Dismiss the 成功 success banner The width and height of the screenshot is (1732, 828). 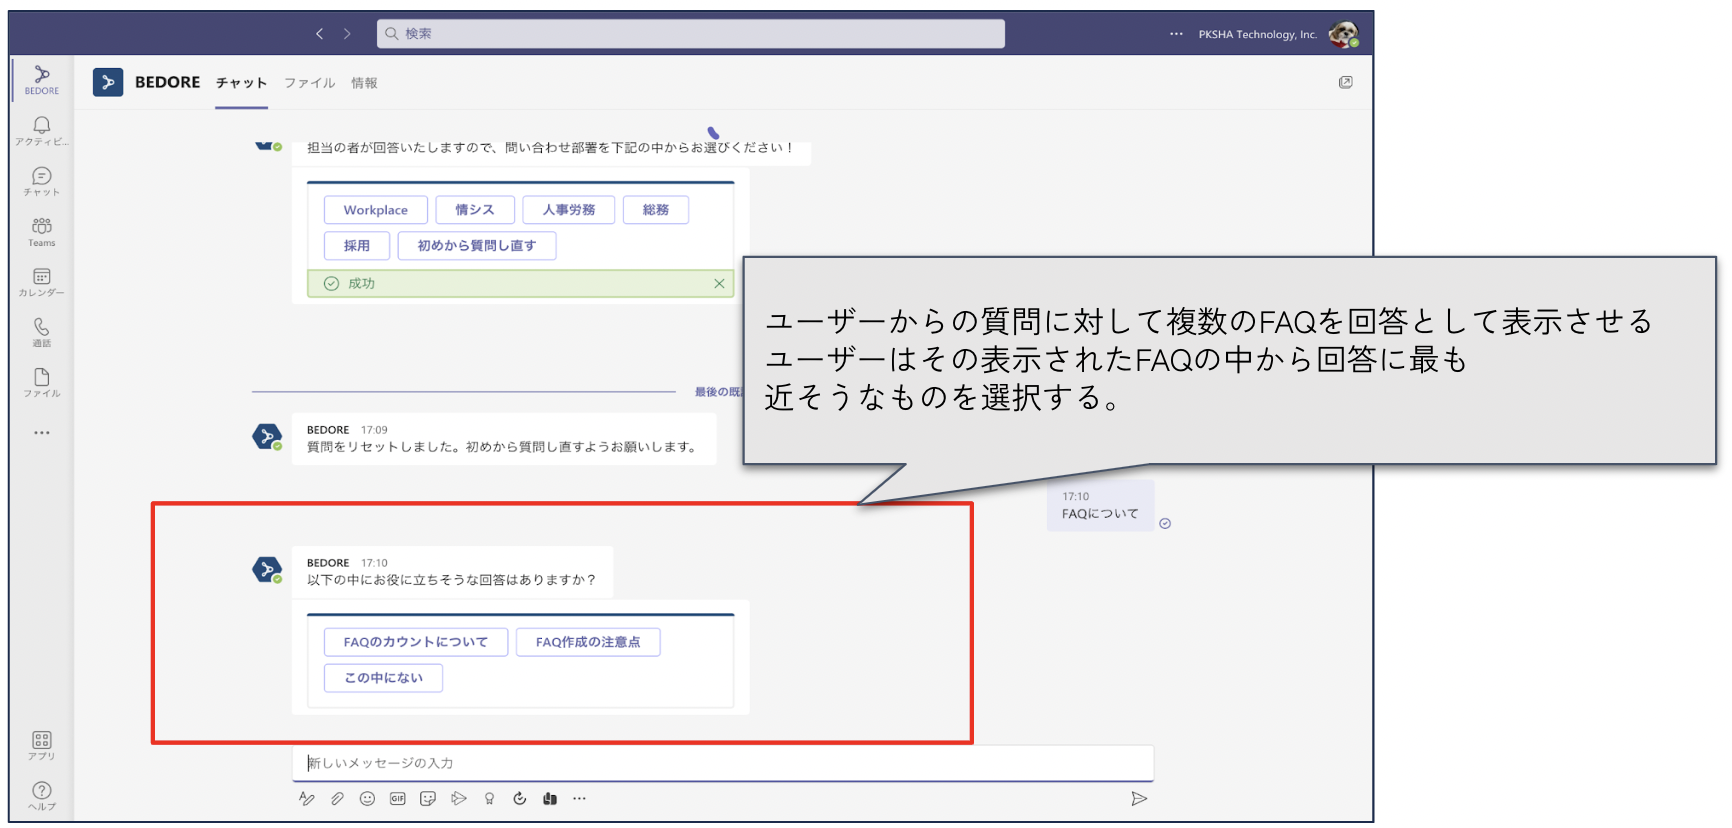click(x=719, y=283)
